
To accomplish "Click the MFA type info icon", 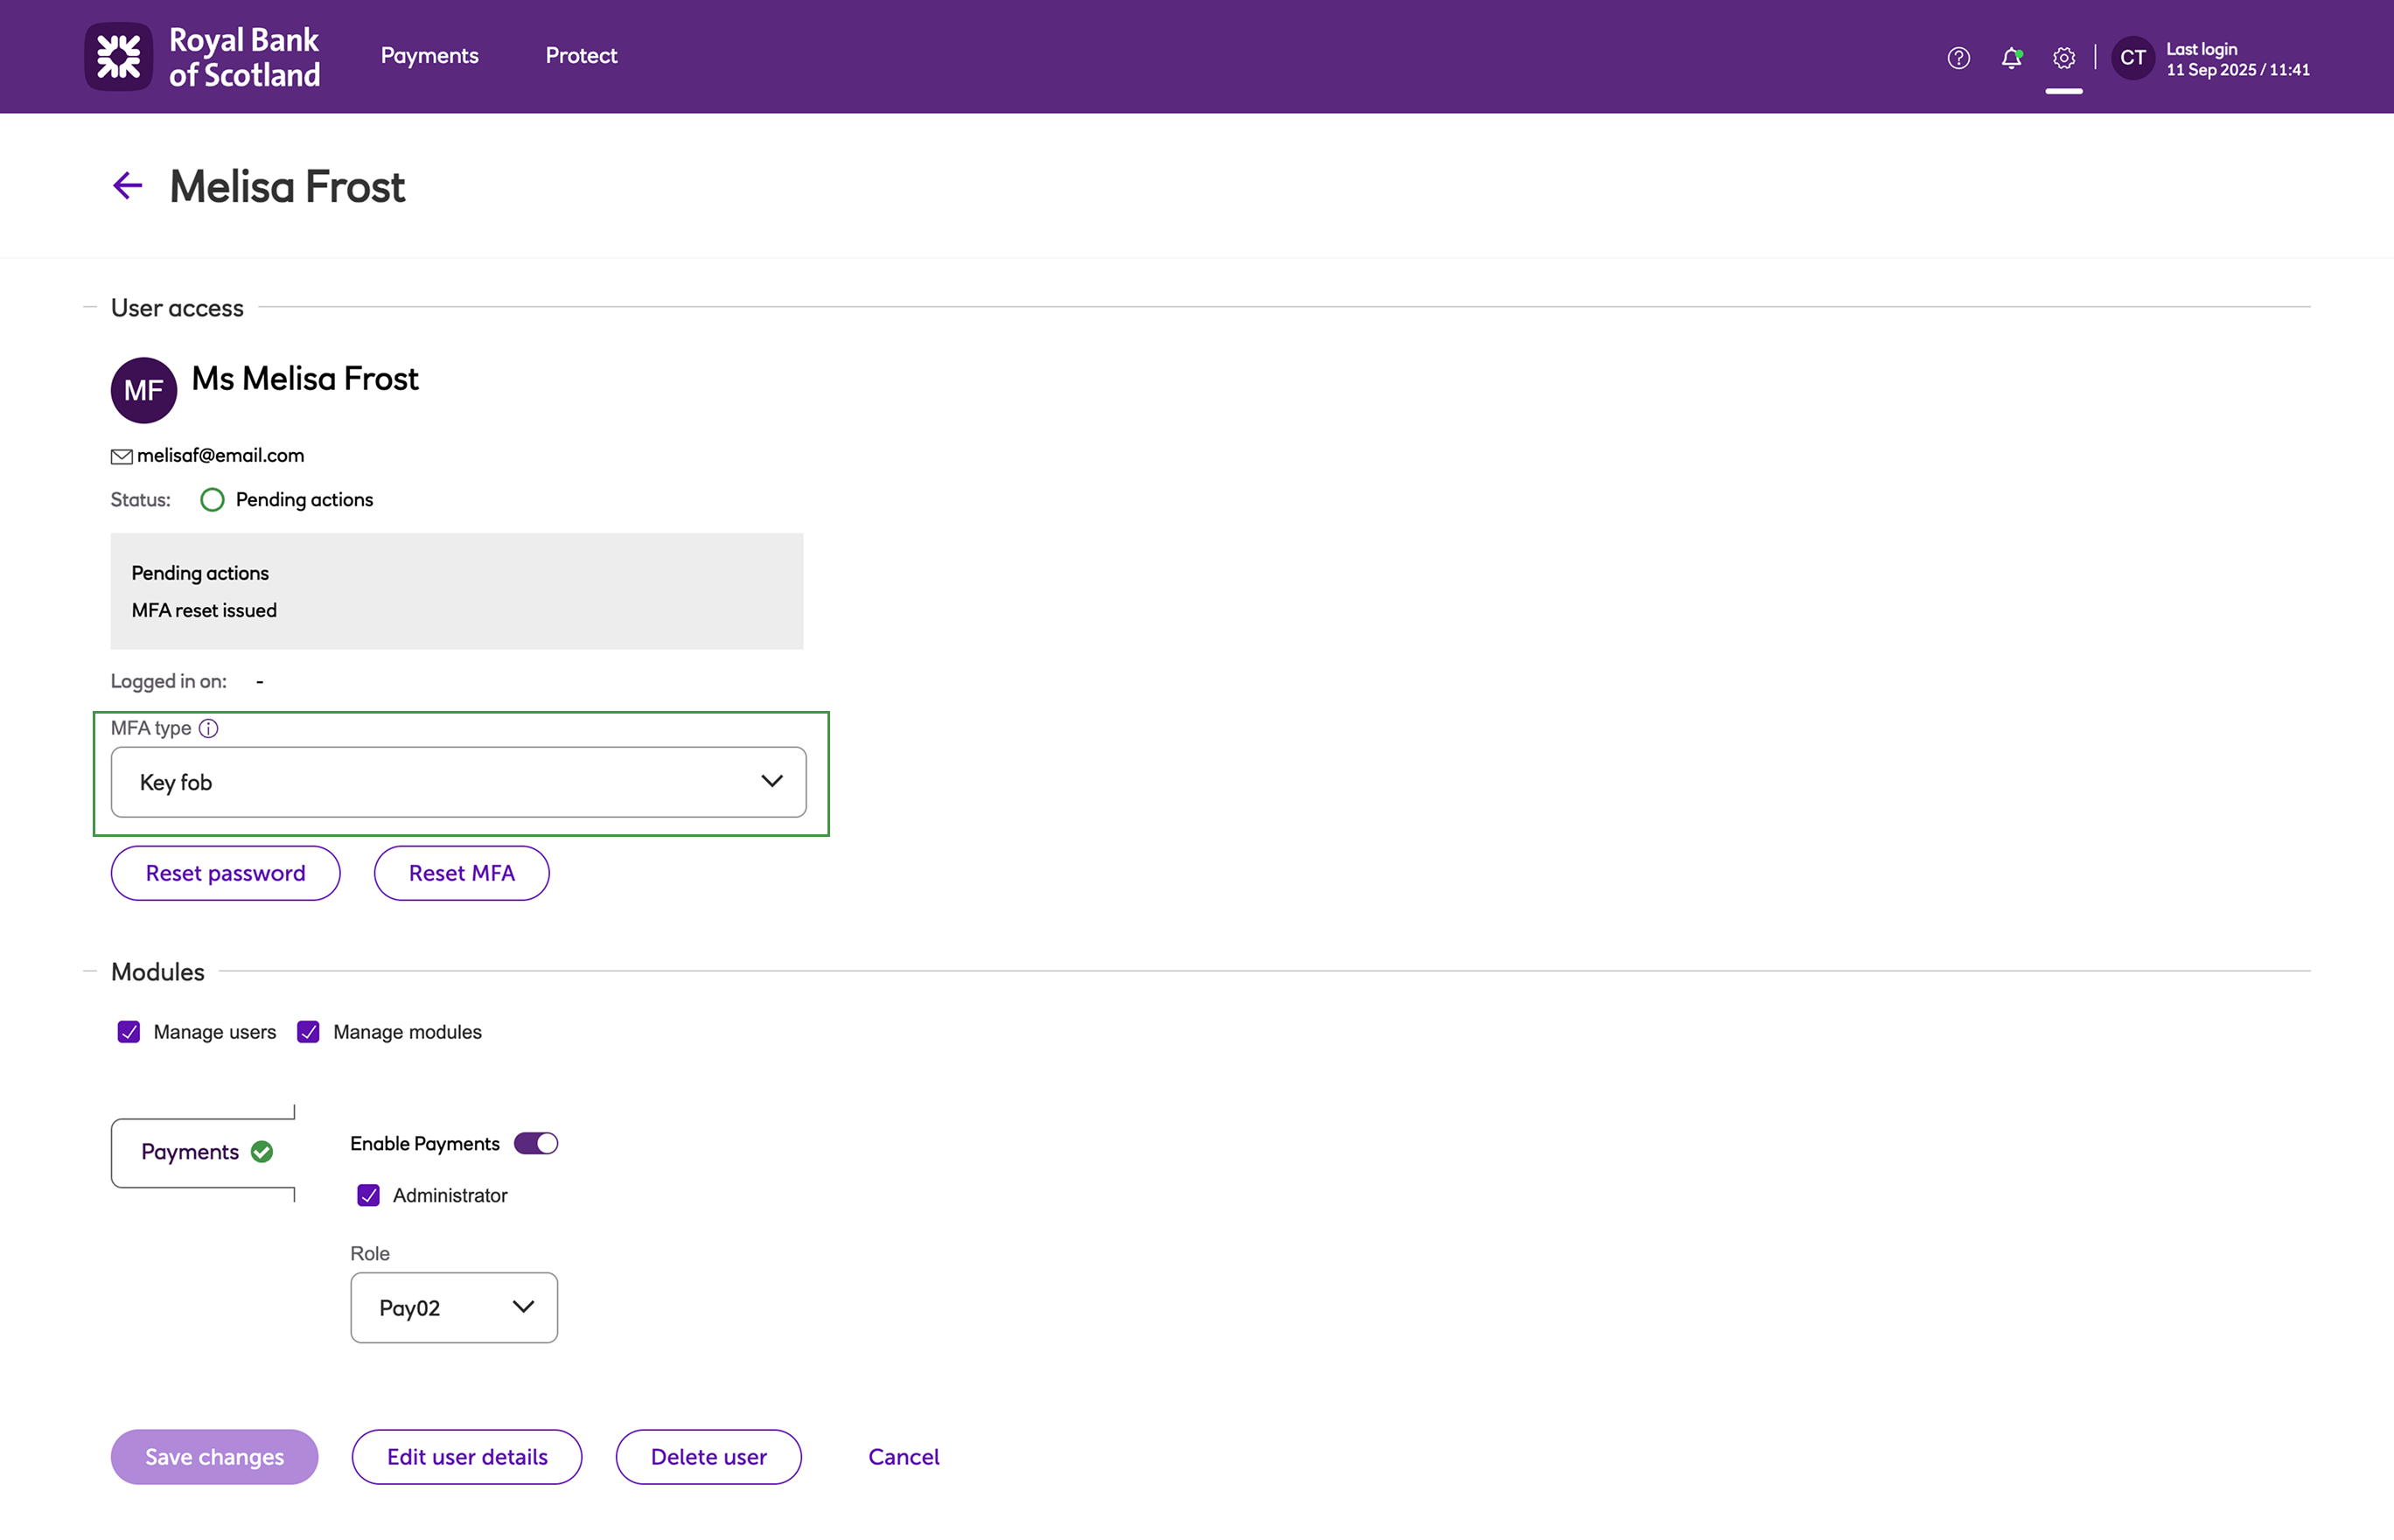I will (208, 728).
